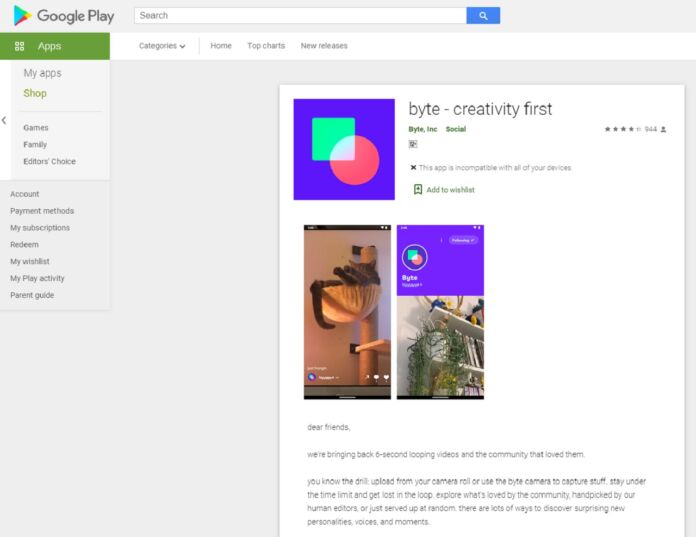Open Family category link
Viewport: 696px width, 537px height.
point(35,145)
